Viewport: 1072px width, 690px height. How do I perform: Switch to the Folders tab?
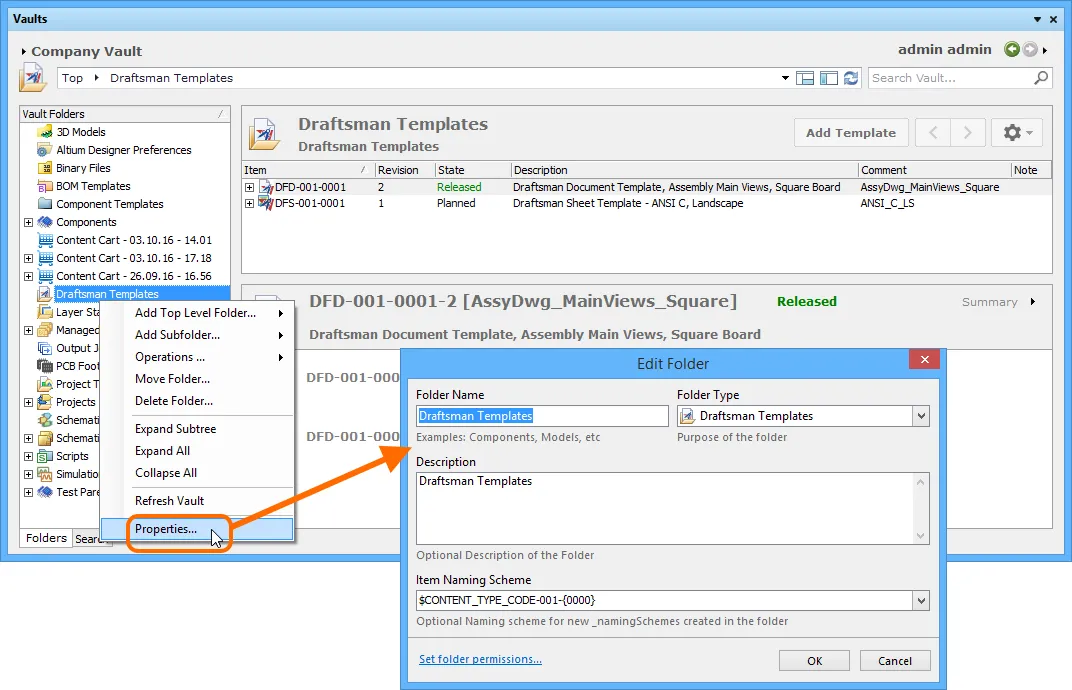tap(46, 538)
